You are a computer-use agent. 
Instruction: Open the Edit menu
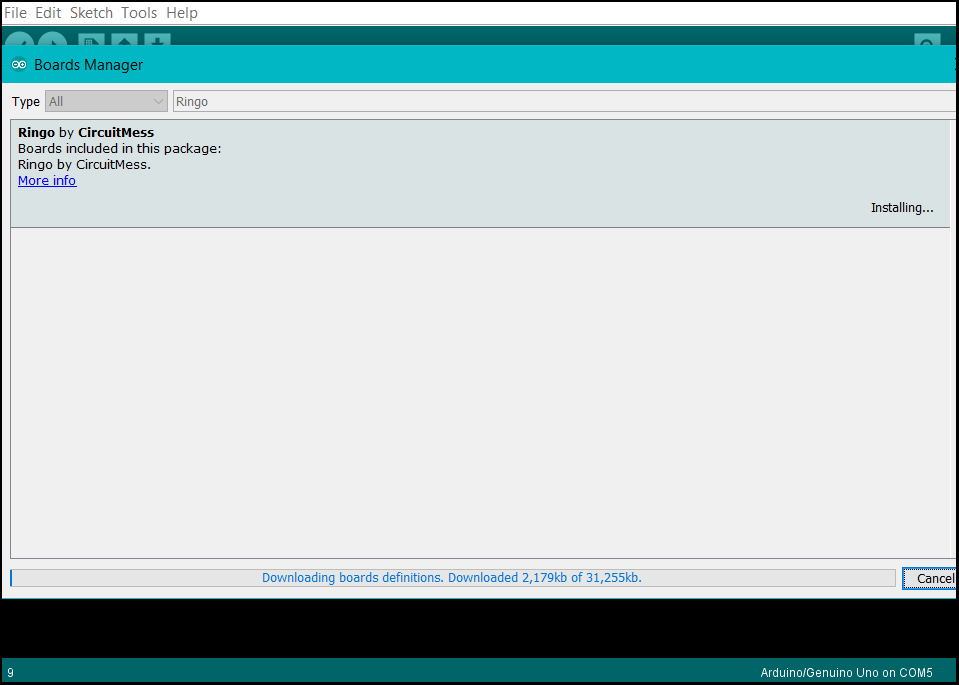click(x=48, y=13)
